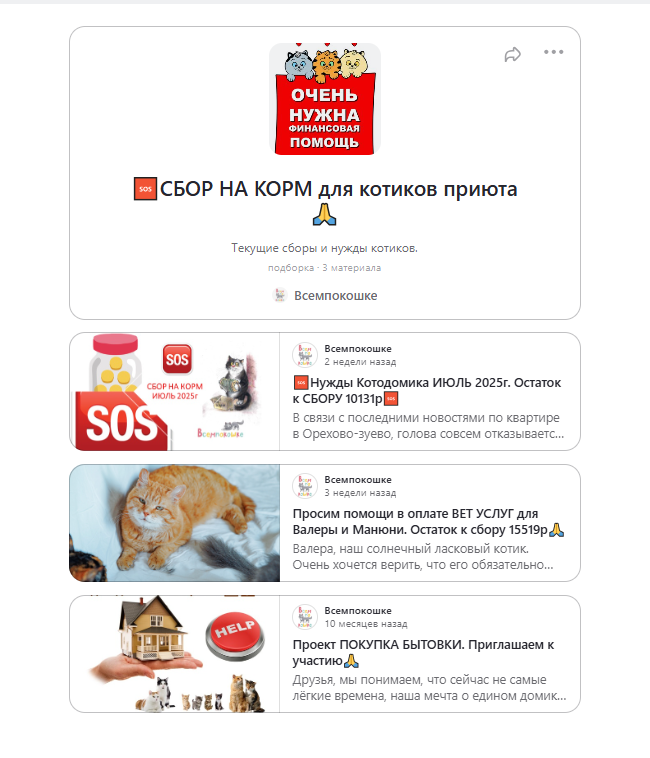Open article Проект ПОКУПКА БЫТОВКИ
The width and height of the screenshot is (650, 758).
pos(423,653)
